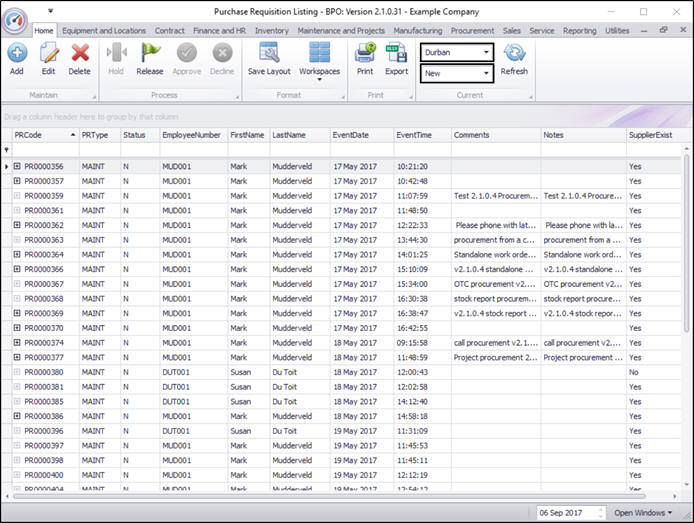Expand row PR0000362 details

coord(17,226)
